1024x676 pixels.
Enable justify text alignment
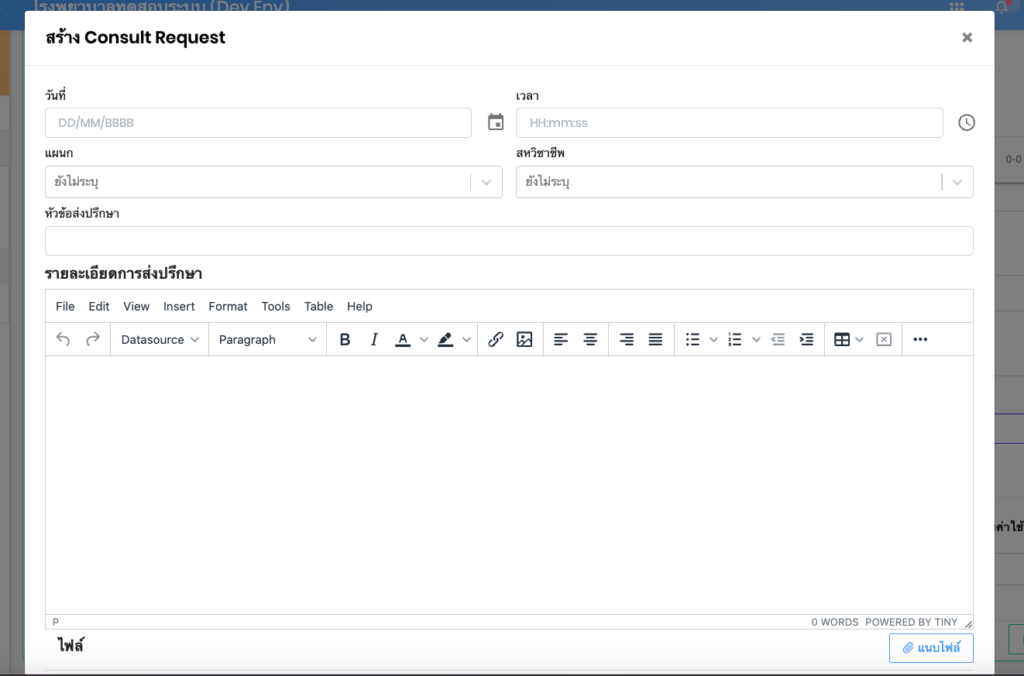[655, 339]
